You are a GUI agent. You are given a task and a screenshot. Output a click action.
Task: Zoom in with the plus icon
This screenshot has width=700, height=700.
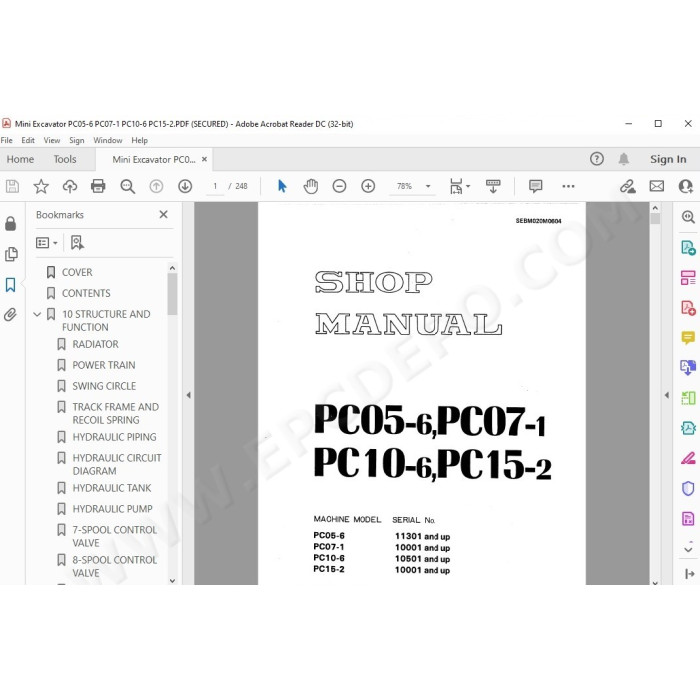[x=368, y=186]
